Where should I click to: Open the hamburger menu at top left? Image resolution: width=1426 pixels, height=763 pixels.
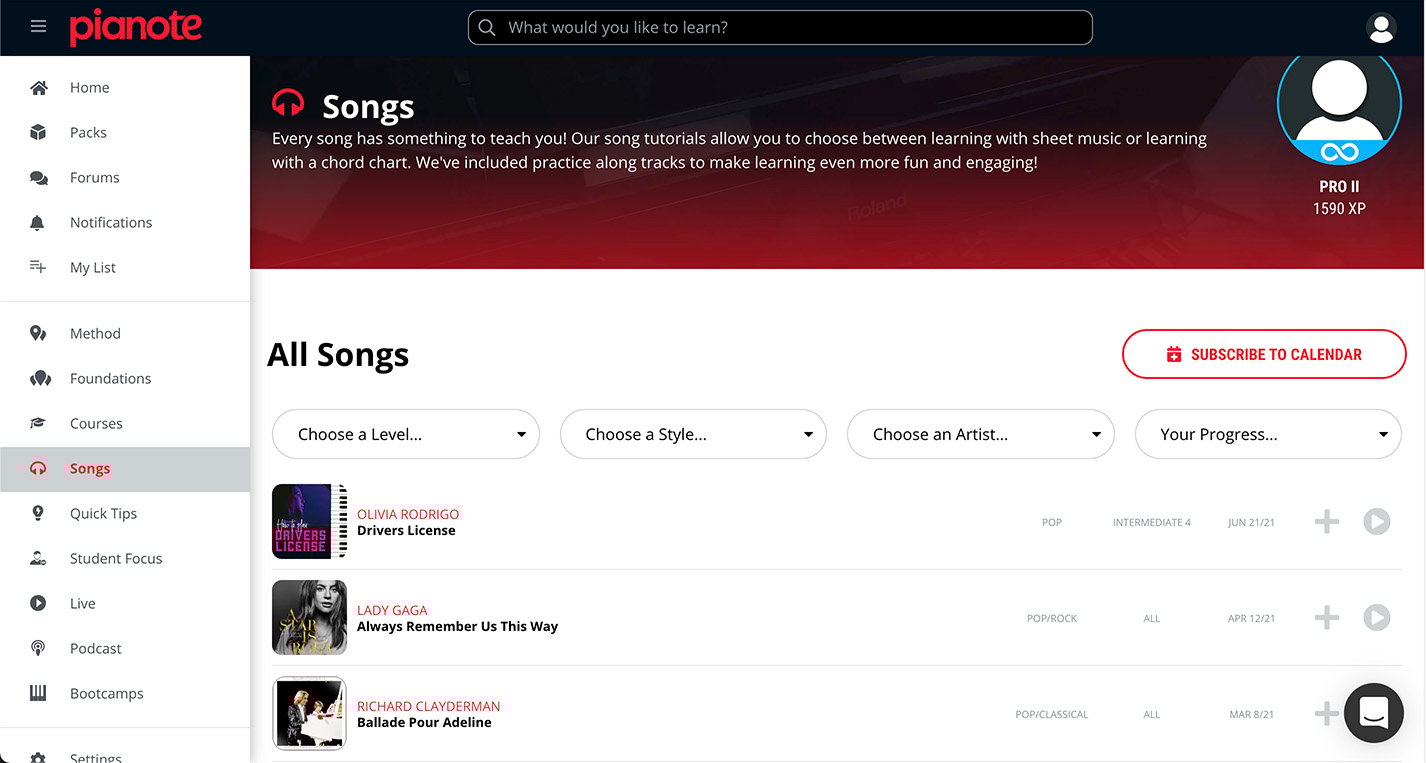pos(38,26)
